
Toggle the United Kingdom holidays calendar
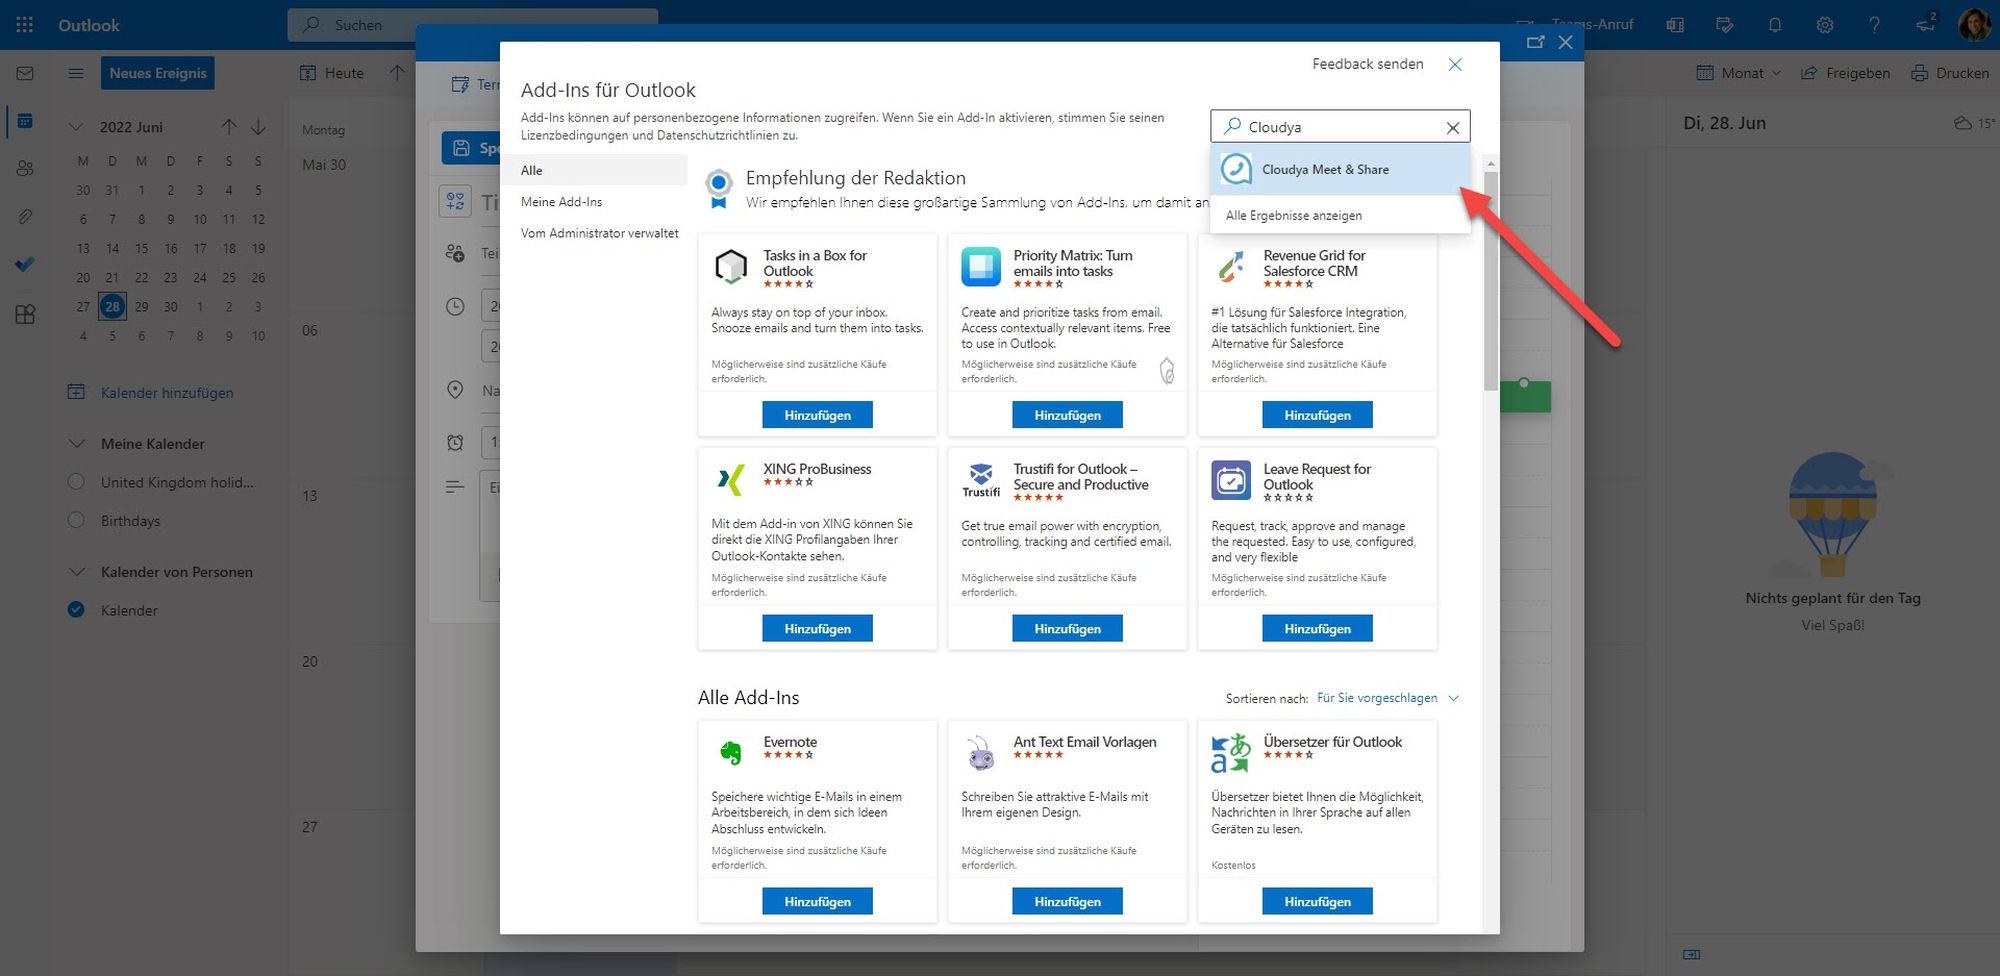coord(76,482)
